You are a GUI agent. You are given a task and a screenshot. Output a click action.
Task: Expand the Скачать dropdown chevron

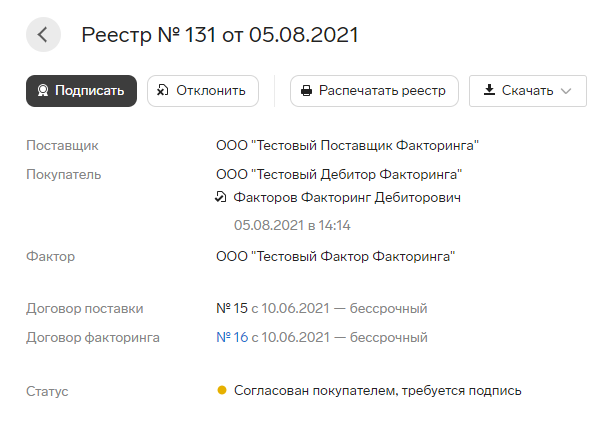566,91
